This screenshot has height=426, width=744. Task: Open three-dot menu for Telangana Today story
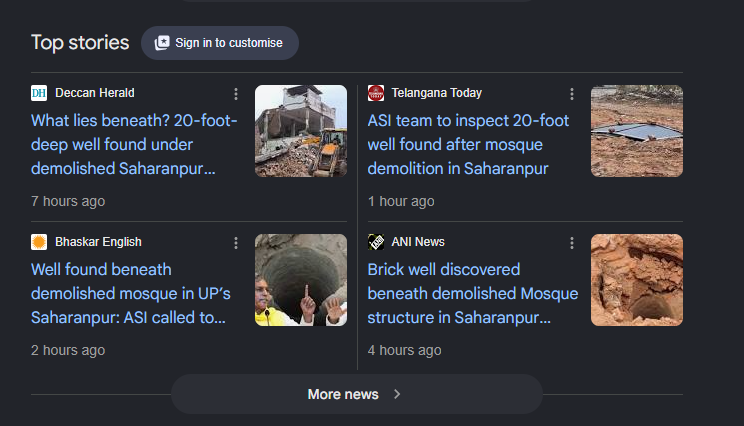(572, 94)
